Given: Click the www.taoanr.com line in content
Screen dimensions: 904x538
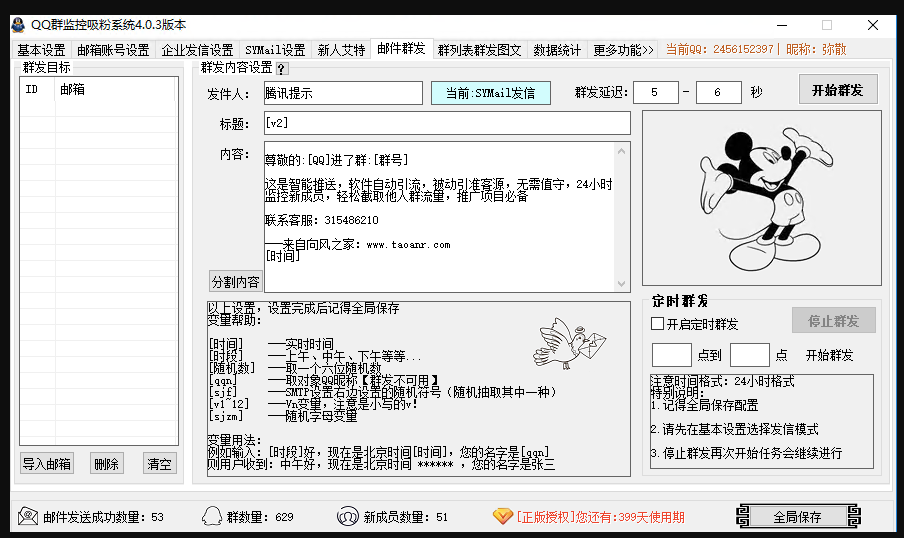Looking at the screenshot, I should 408,244.
